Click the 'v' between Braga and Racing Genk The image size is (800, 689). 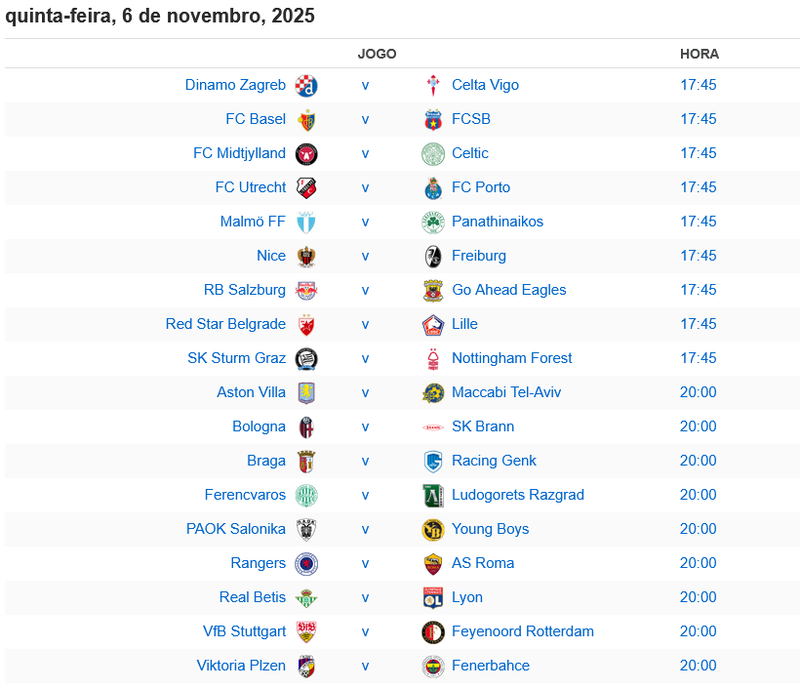pos(365,461)
